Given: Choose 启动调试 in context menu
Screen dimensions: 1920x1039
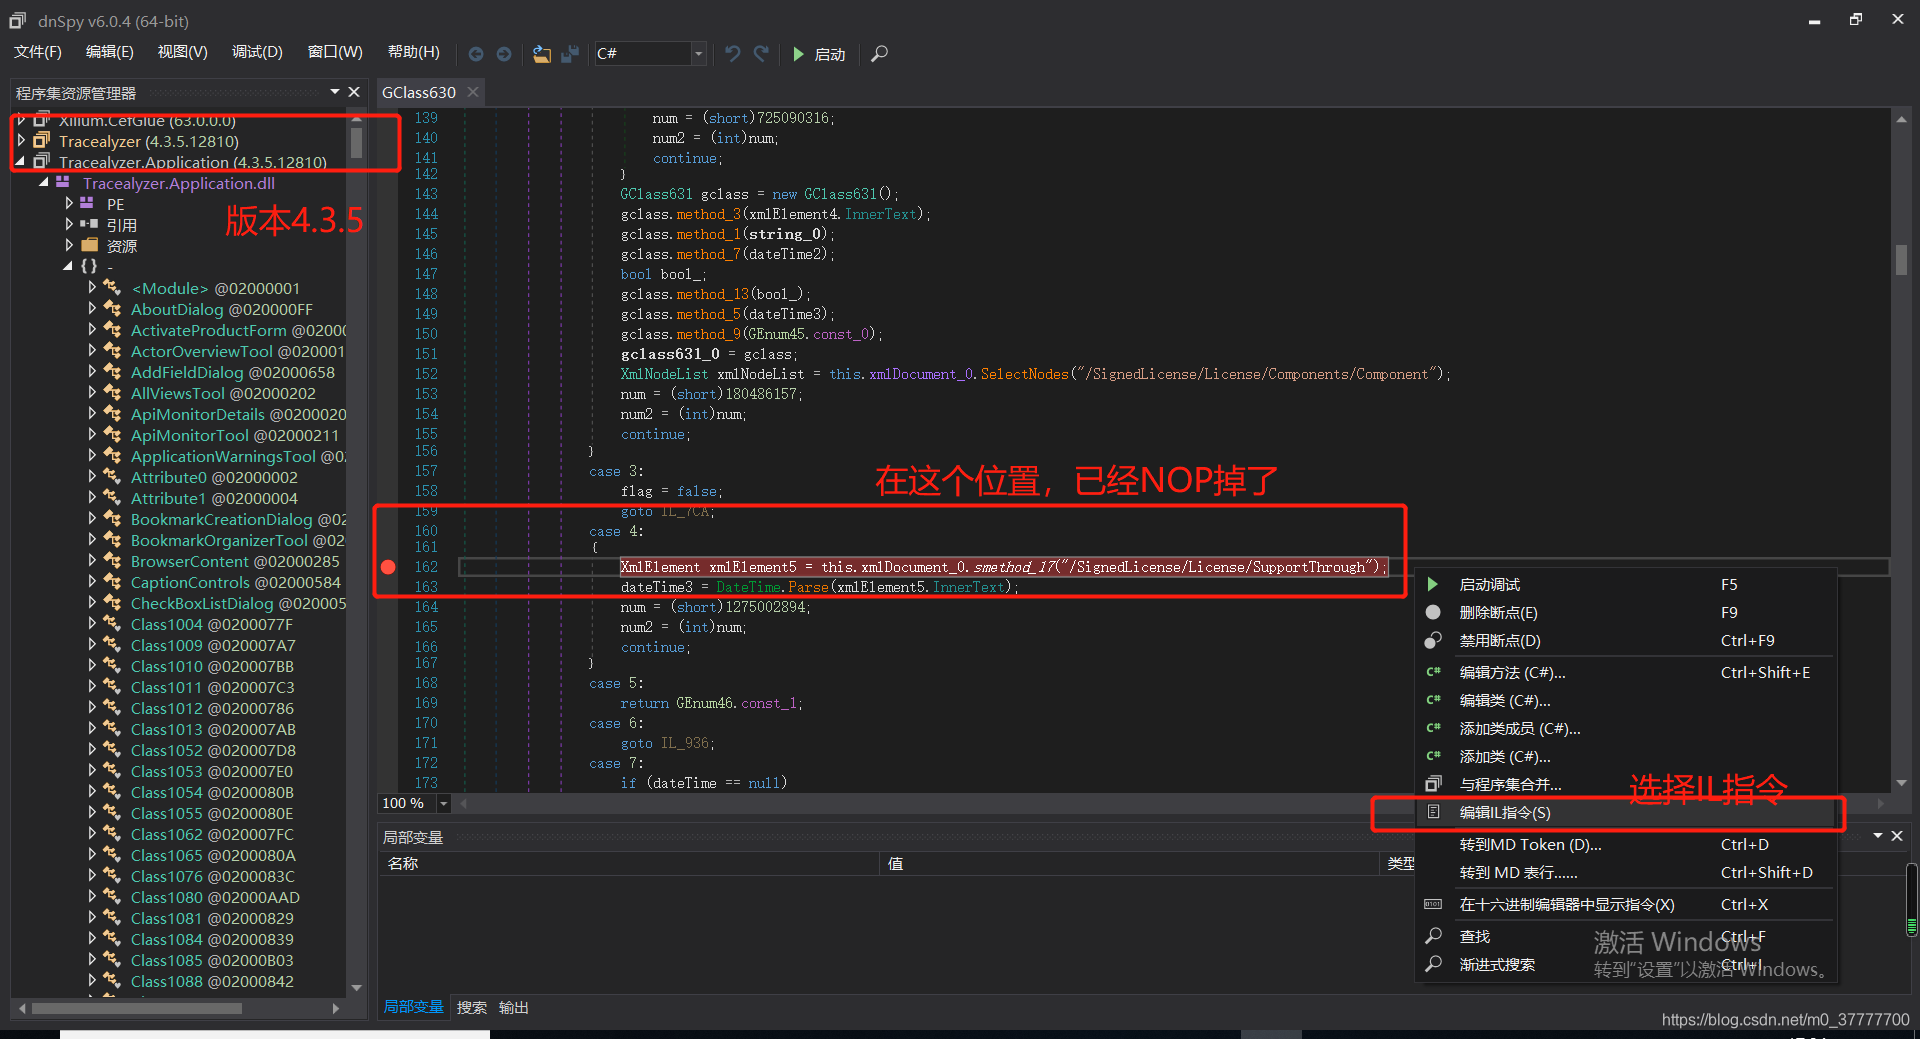Looking at the screenshot, I should (x=1626, y=584).
